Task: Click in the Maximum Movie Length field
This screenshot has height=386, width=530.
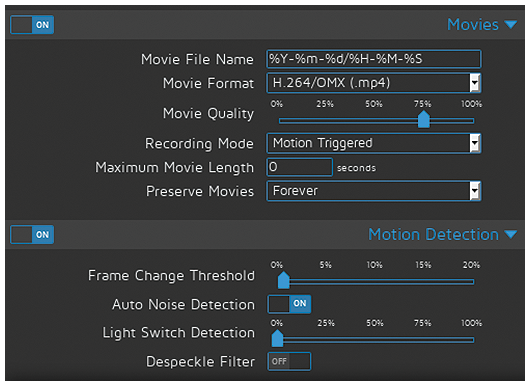Action: pos(300,167)
